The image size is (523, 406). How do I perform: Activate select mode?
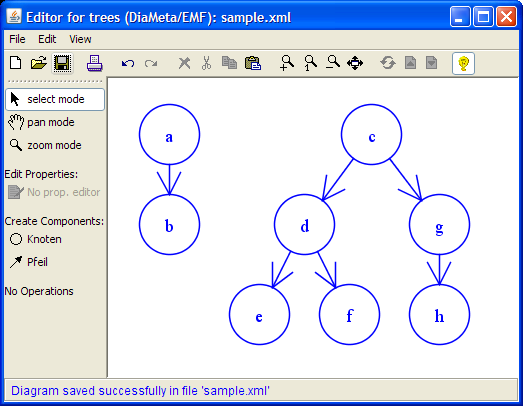55,99
